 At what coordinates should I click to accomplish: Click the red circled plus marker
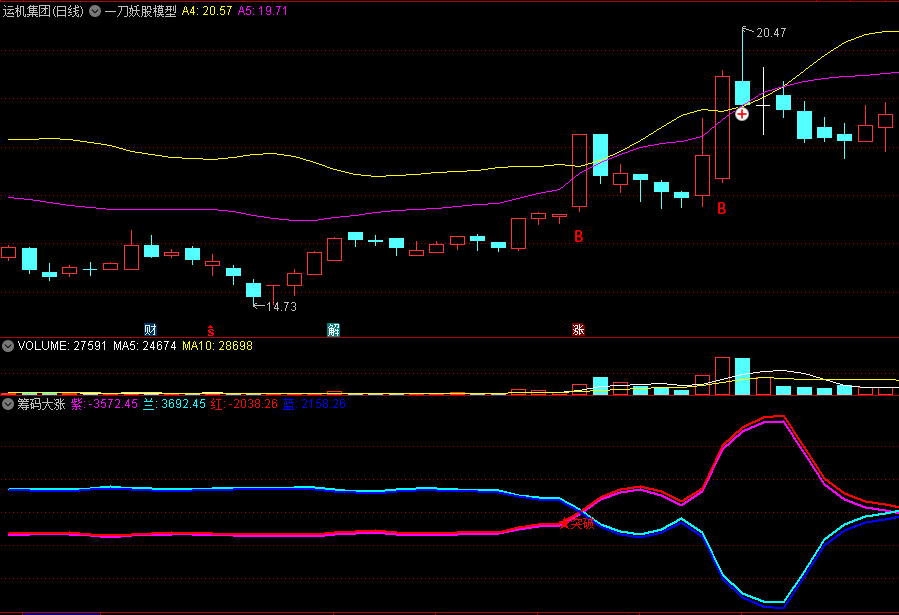[x=742, y=114]
